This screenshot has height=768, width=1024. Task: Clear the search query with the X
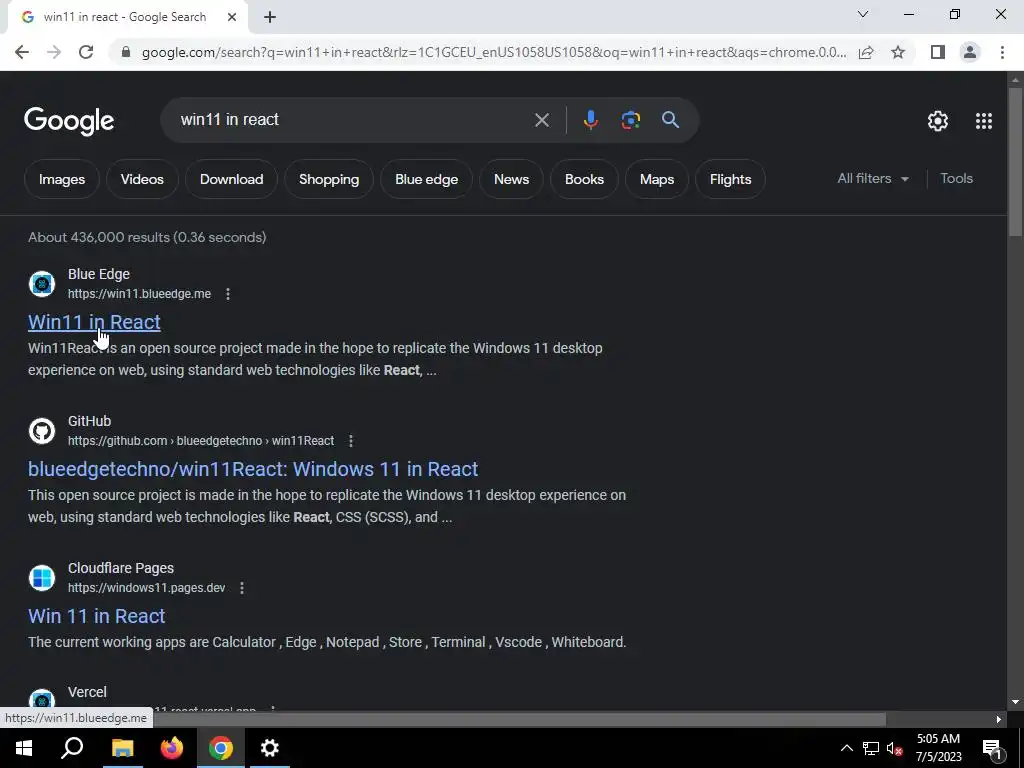point(541,120)
